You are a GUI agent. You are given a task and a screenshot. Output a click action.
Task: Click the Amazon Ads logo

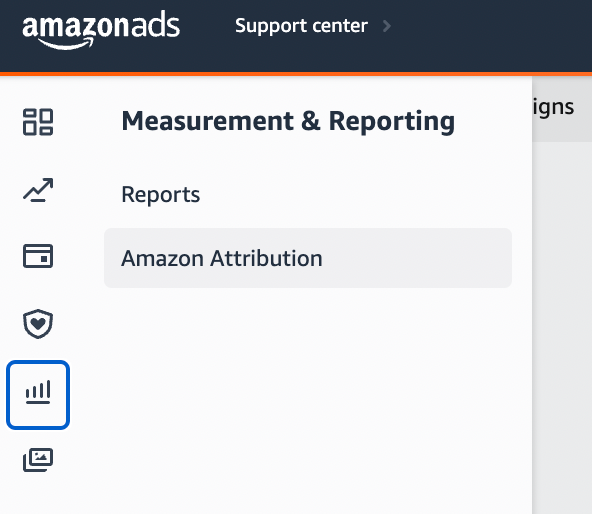(x=101, y=30)
